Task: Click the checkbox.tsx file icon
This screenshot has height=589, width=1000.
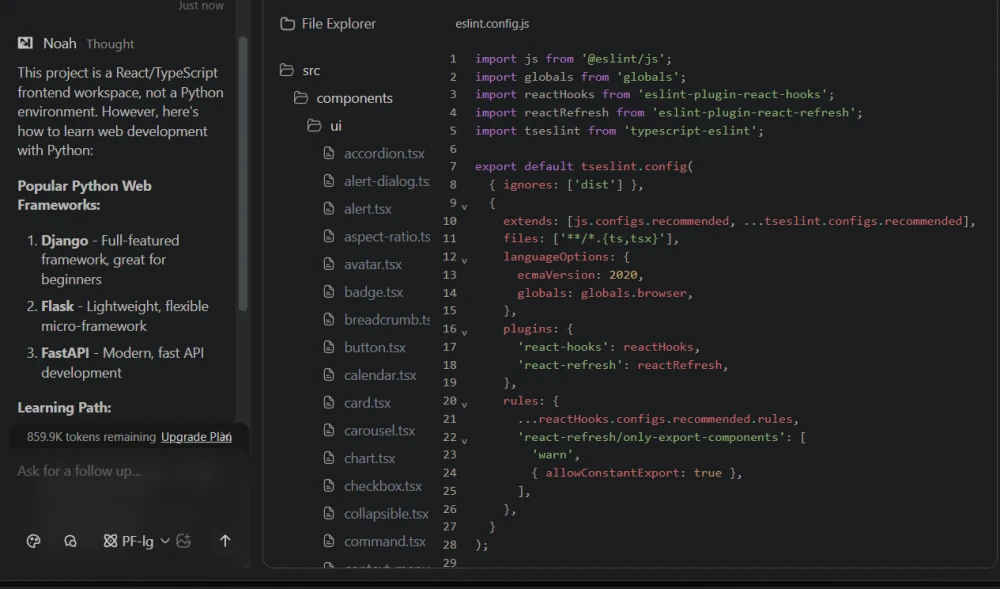Action: pyautogui.click(x=329, y=486)
